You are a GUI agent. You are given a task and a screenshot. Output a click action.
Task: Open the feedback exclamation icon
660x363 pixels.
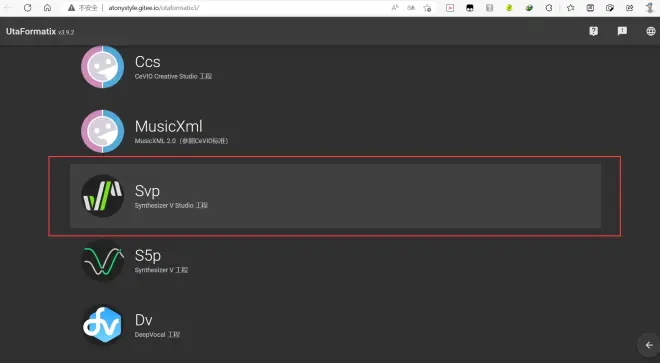tap(622, 31)
